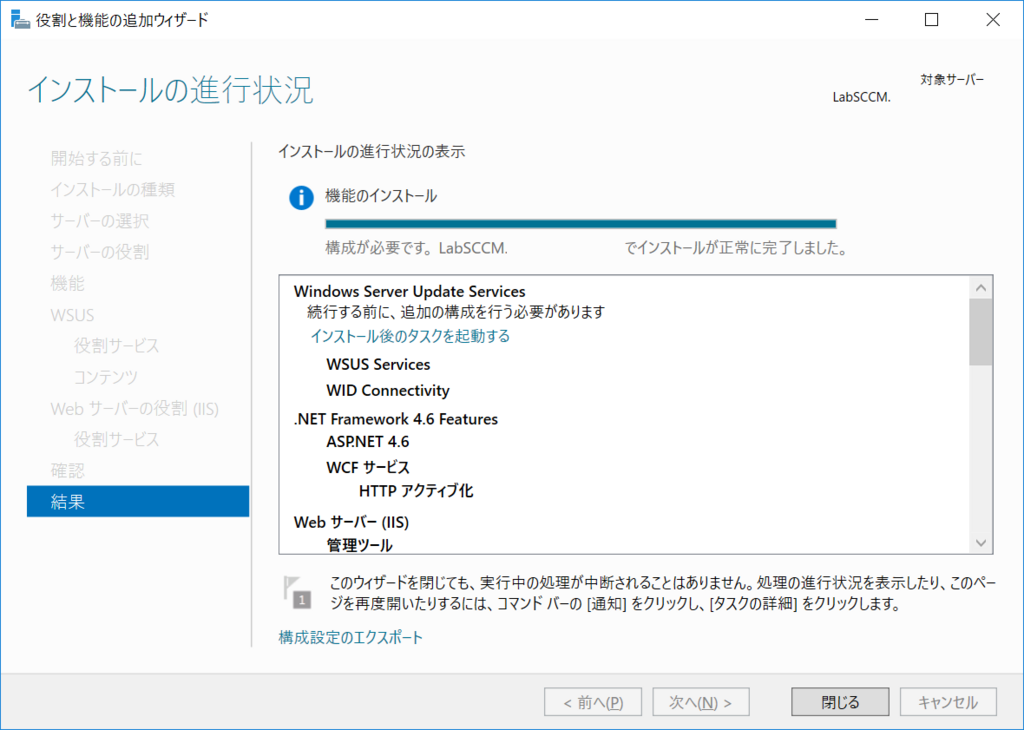Click the wizard title bar server icon
1024x730 pixels.
coord(20,20)
